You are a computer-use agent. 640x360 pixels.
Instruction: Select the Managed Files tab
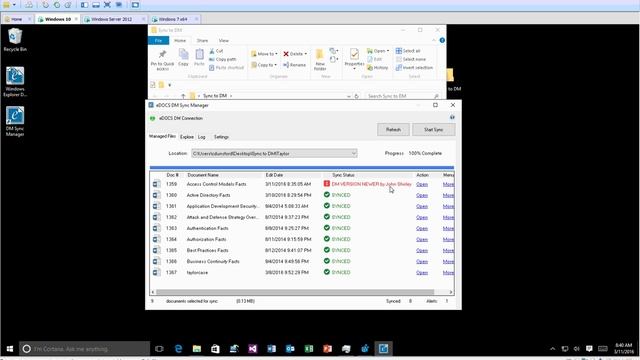(162, 136)
